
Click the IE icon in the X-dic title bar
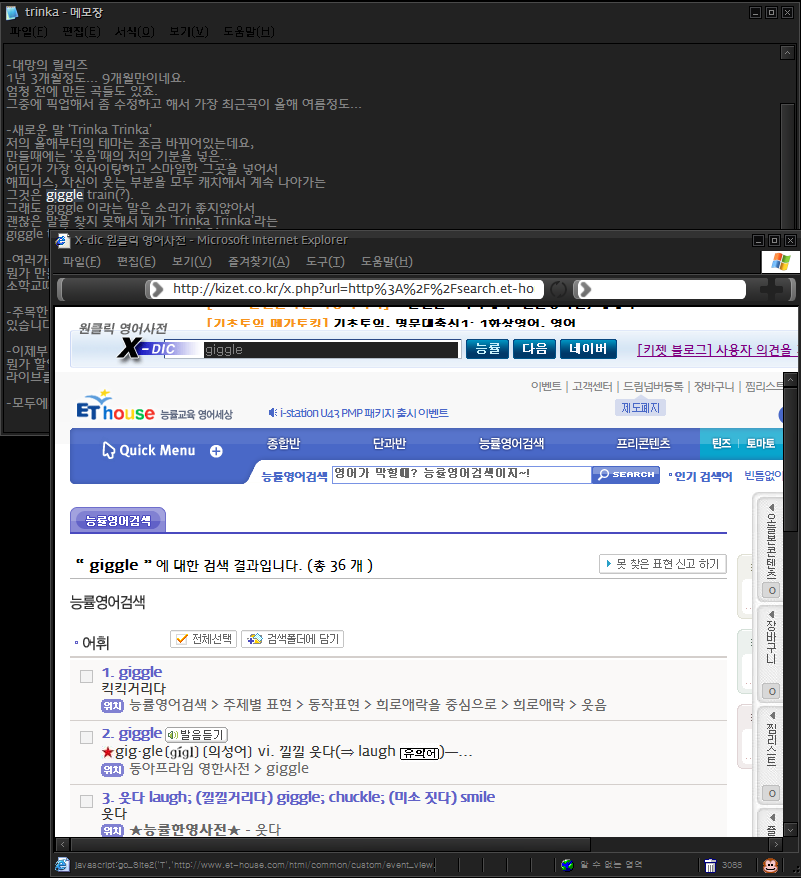pos(63,241)
